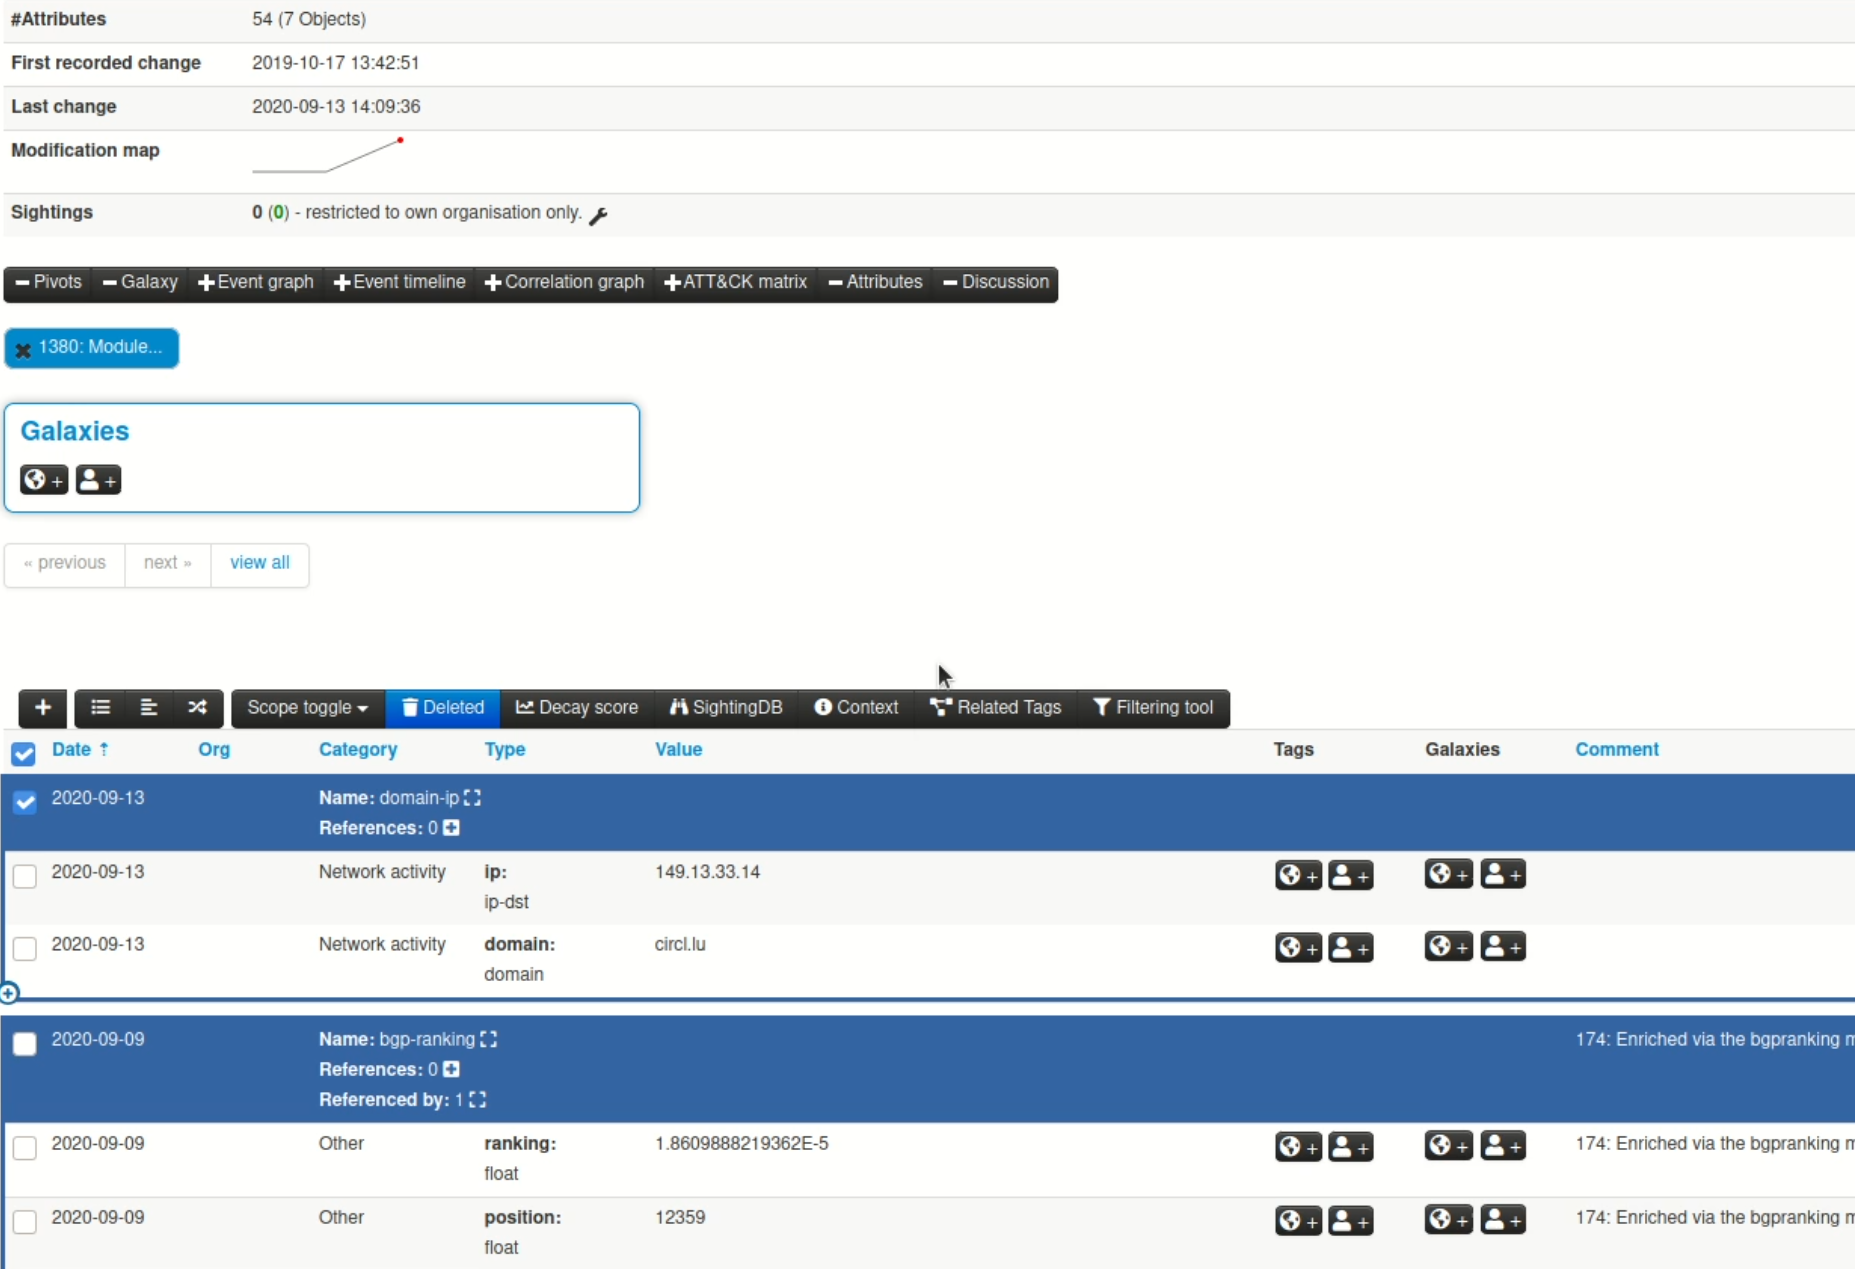Click the plus add attribute button
Image resolution: width=1855 pixels, height=1269 pixels.
[x=43, y=708]
